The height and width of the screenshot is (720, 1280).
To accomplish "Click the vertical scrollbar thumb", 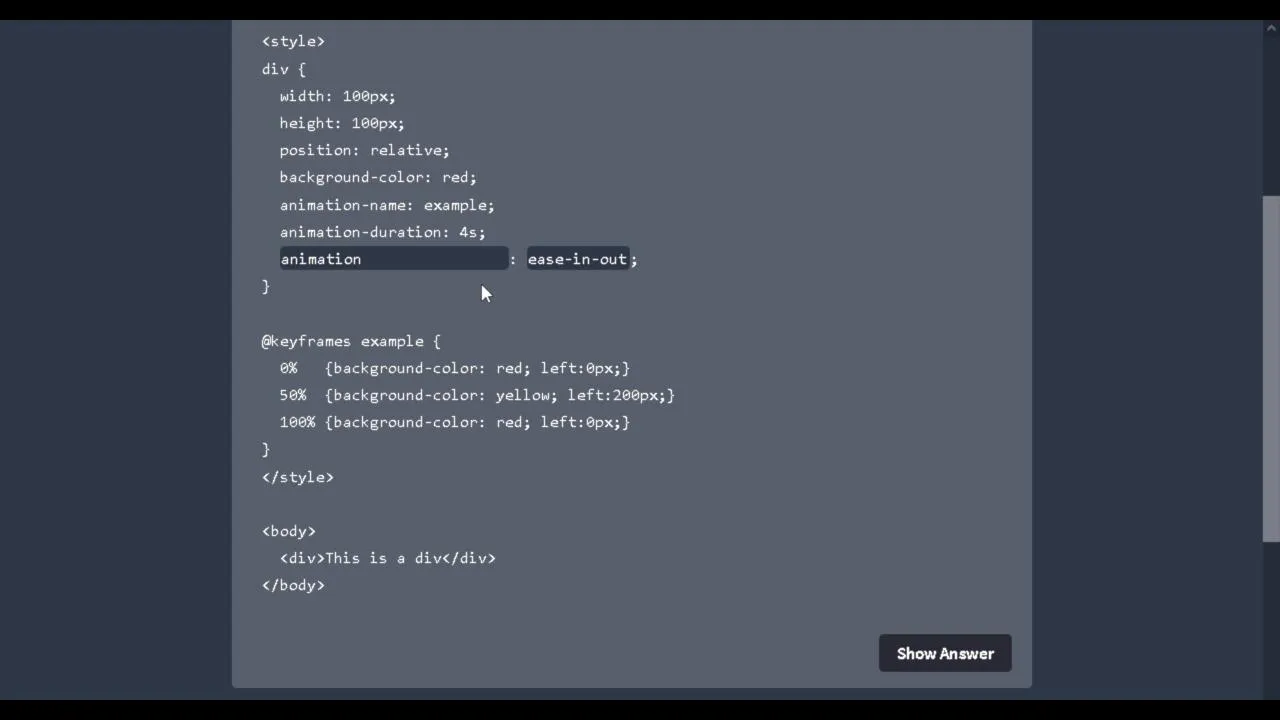I will (1271, 368).
